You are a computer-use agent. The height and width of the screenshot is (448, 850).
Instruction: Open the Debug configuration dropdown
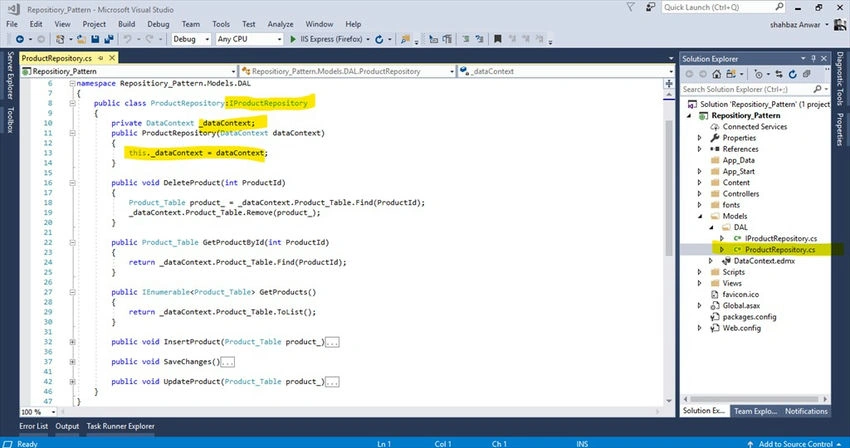click(191, 39)
